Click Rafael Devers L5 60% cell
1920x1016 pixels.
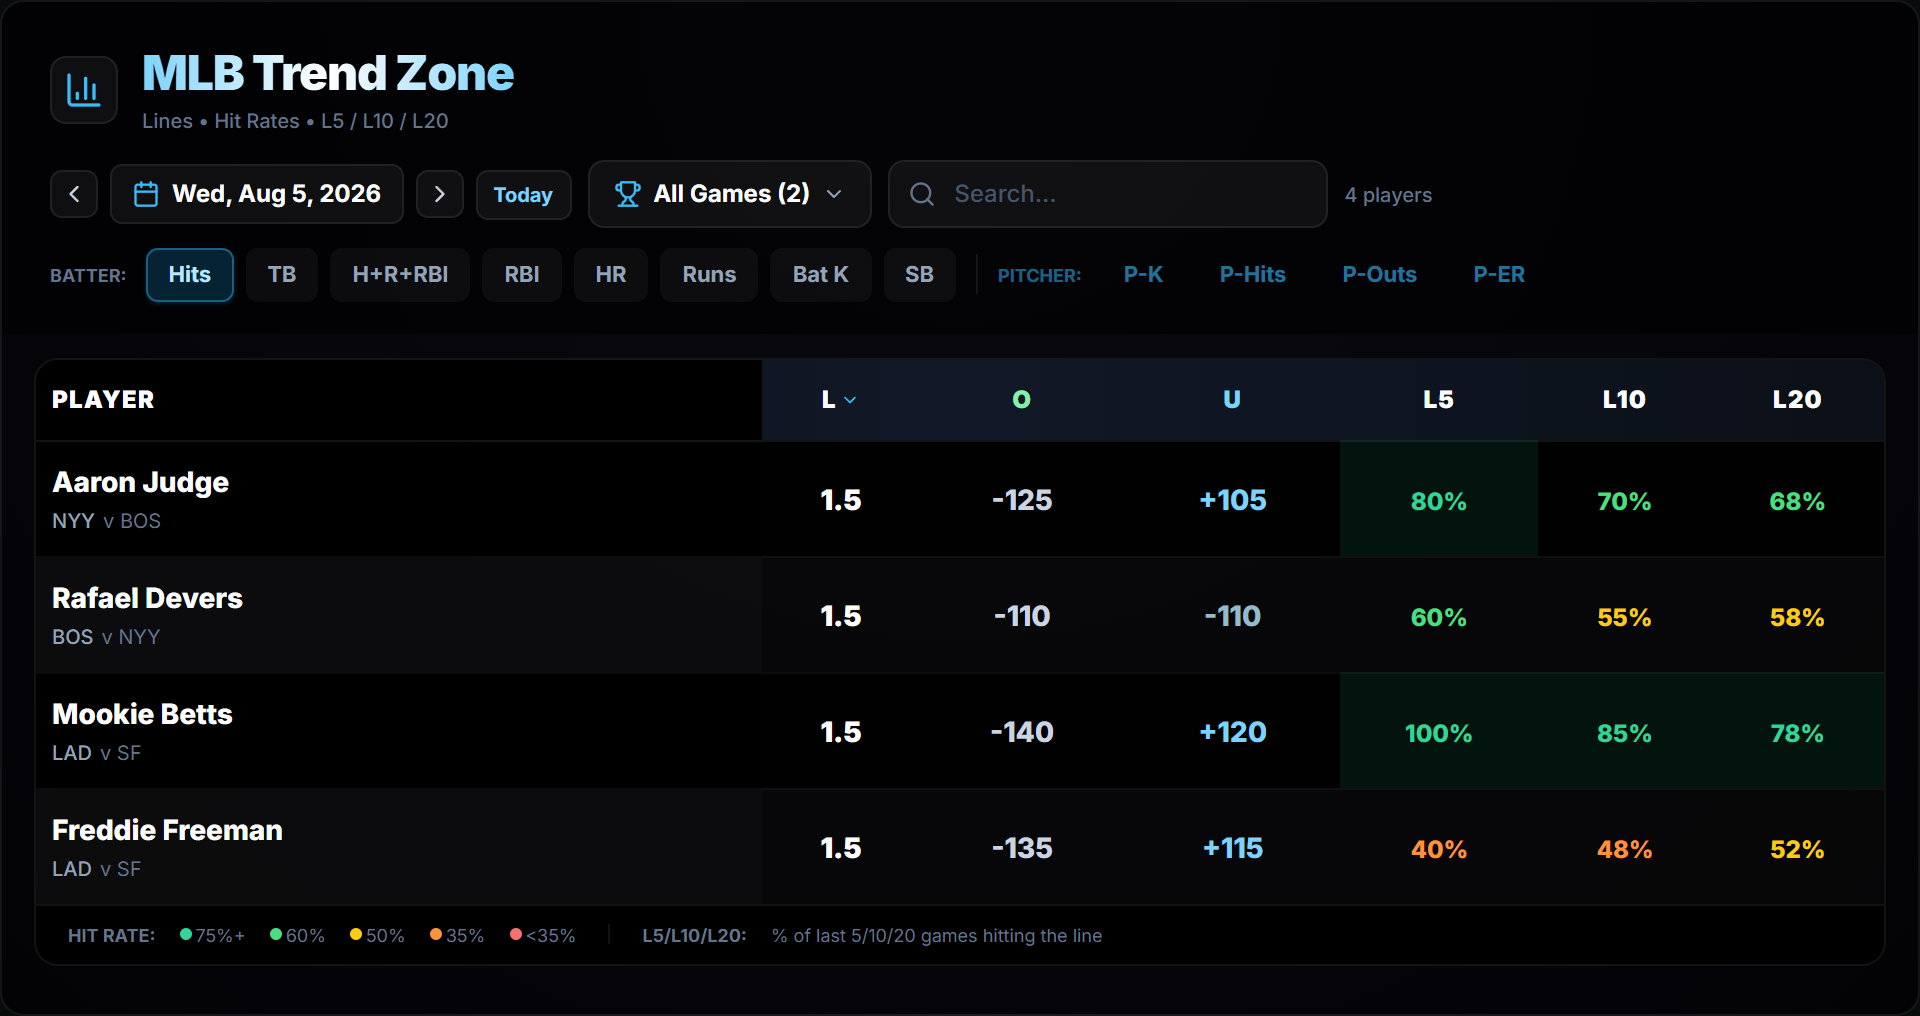(1439, 615)
